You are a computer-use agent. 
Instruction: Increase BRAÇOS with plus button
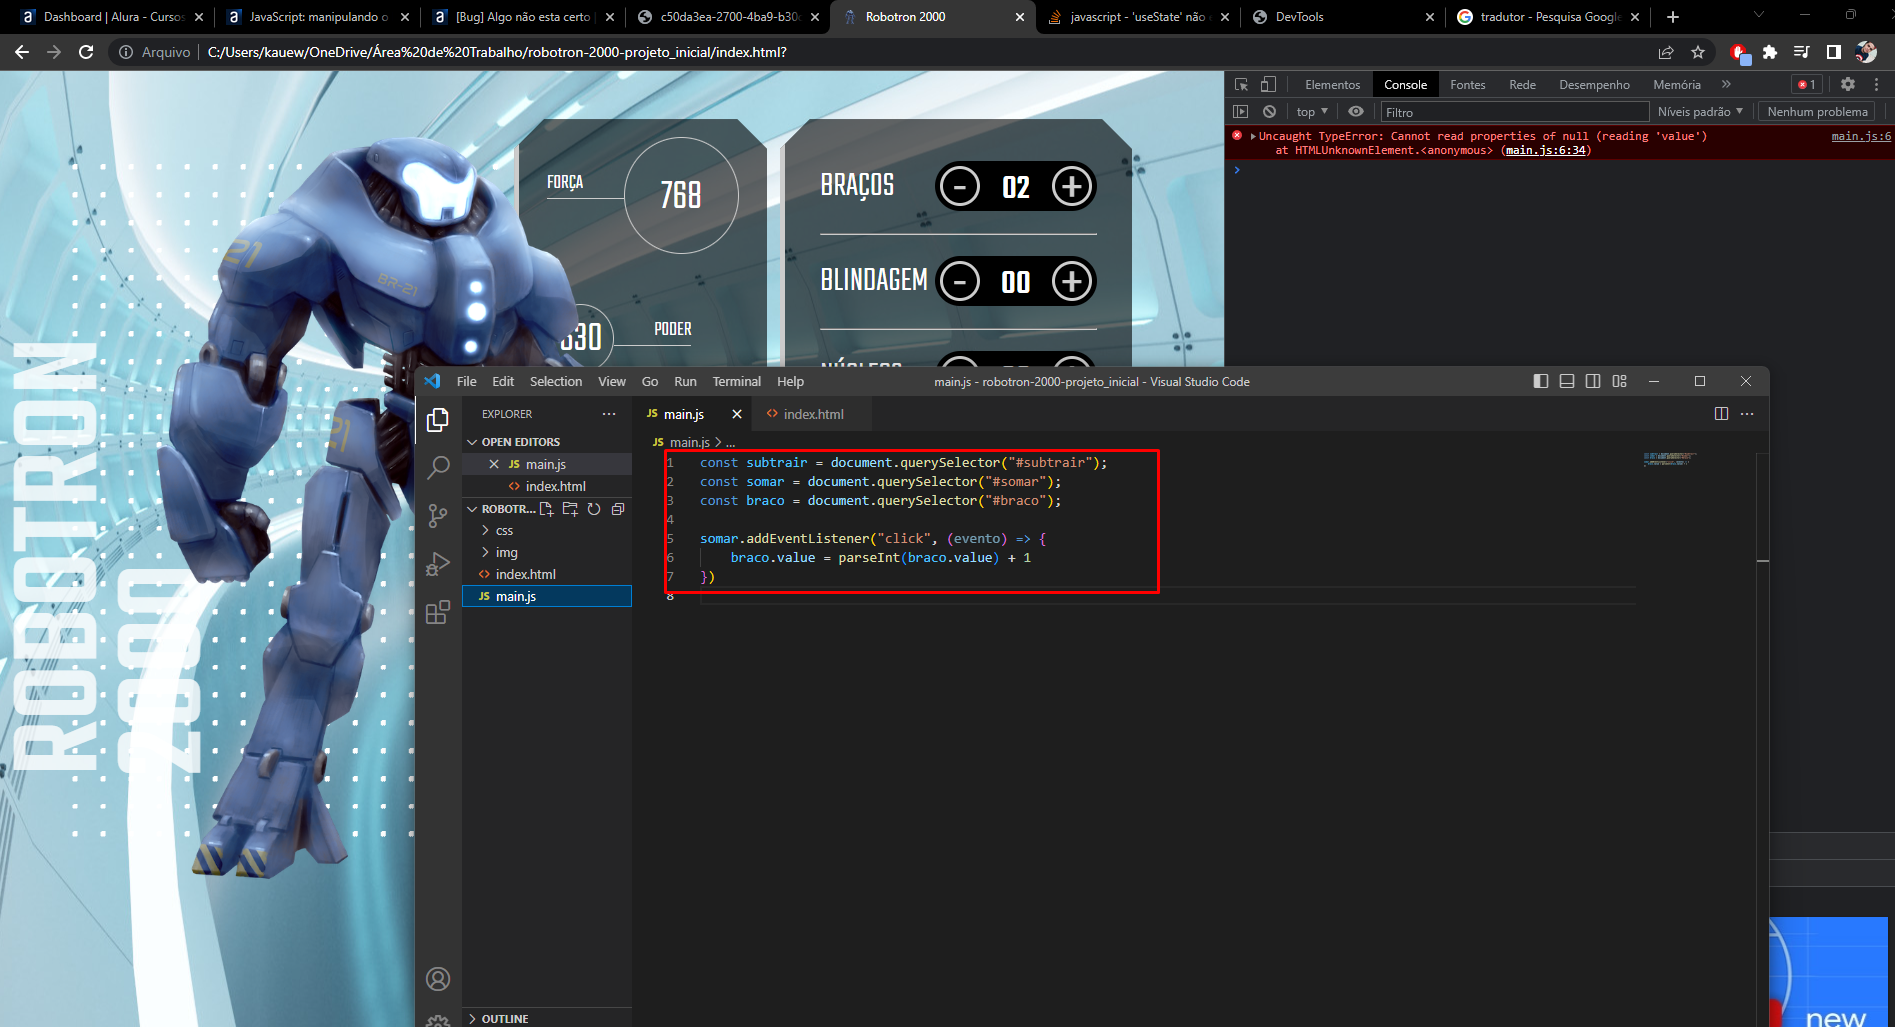coord(1072,186)
